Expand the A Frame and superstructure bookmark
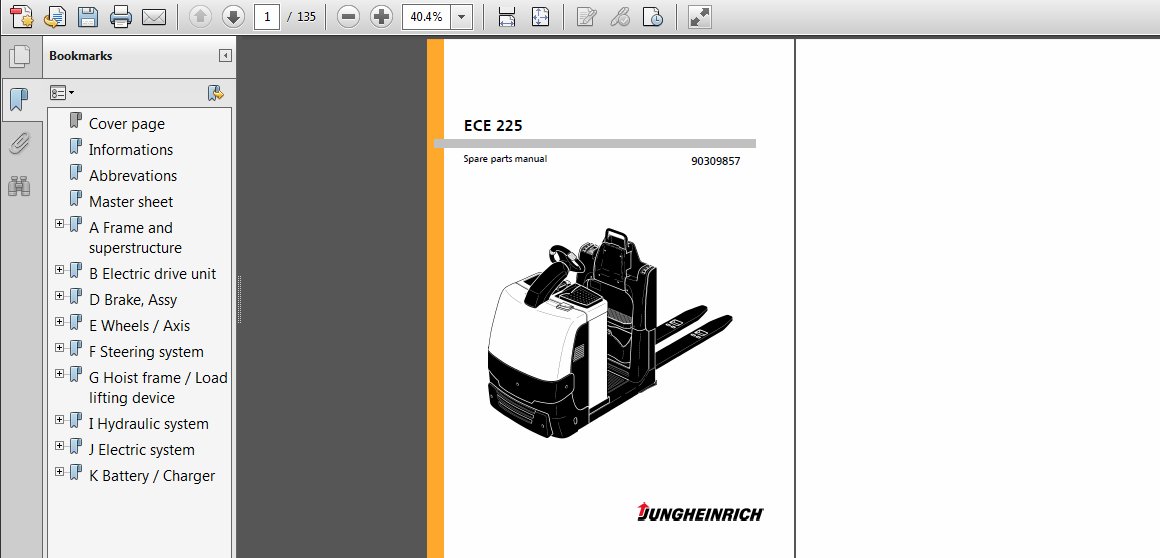The height and width of the screenshot is (558, 1160). point(60,223)
